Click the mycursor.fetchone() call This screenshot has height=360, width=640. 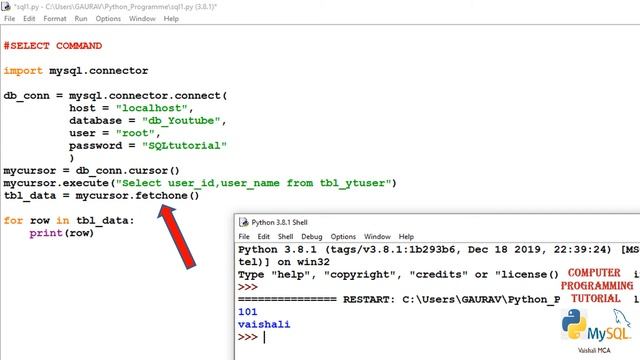137,196
